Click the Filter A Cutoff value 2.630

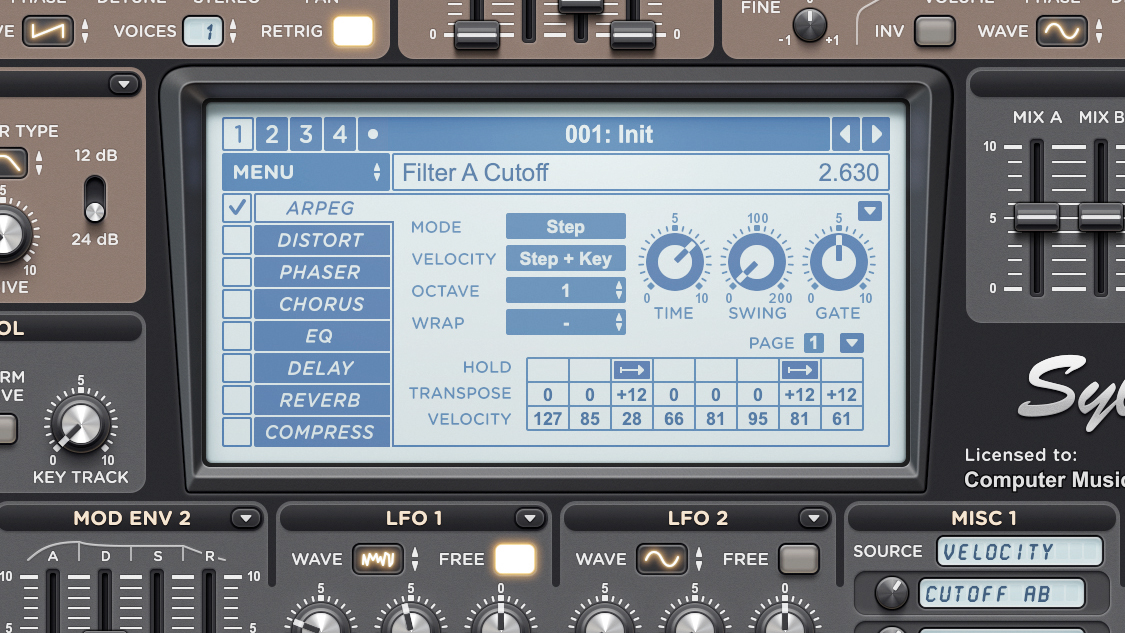tap(849, 173)
